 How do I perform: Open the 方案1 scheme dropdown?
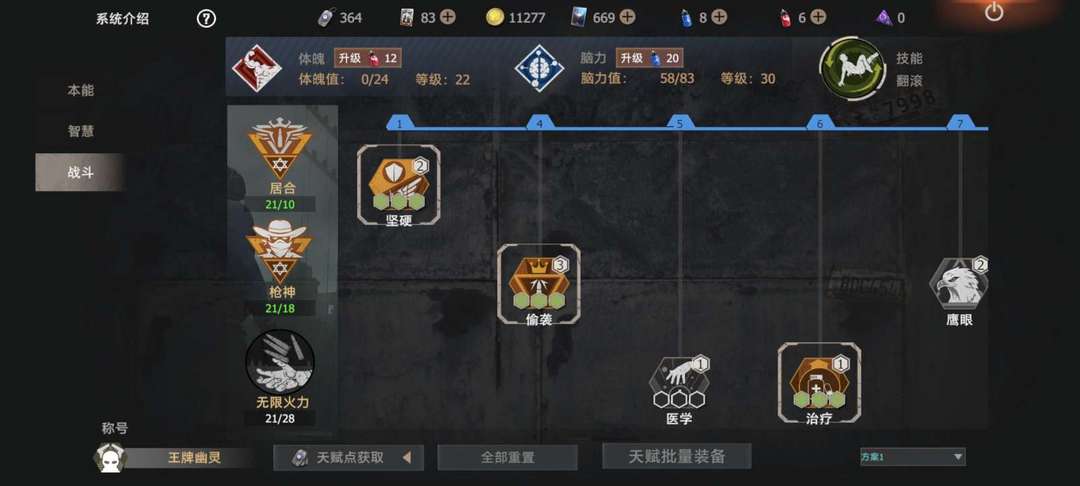912,456
